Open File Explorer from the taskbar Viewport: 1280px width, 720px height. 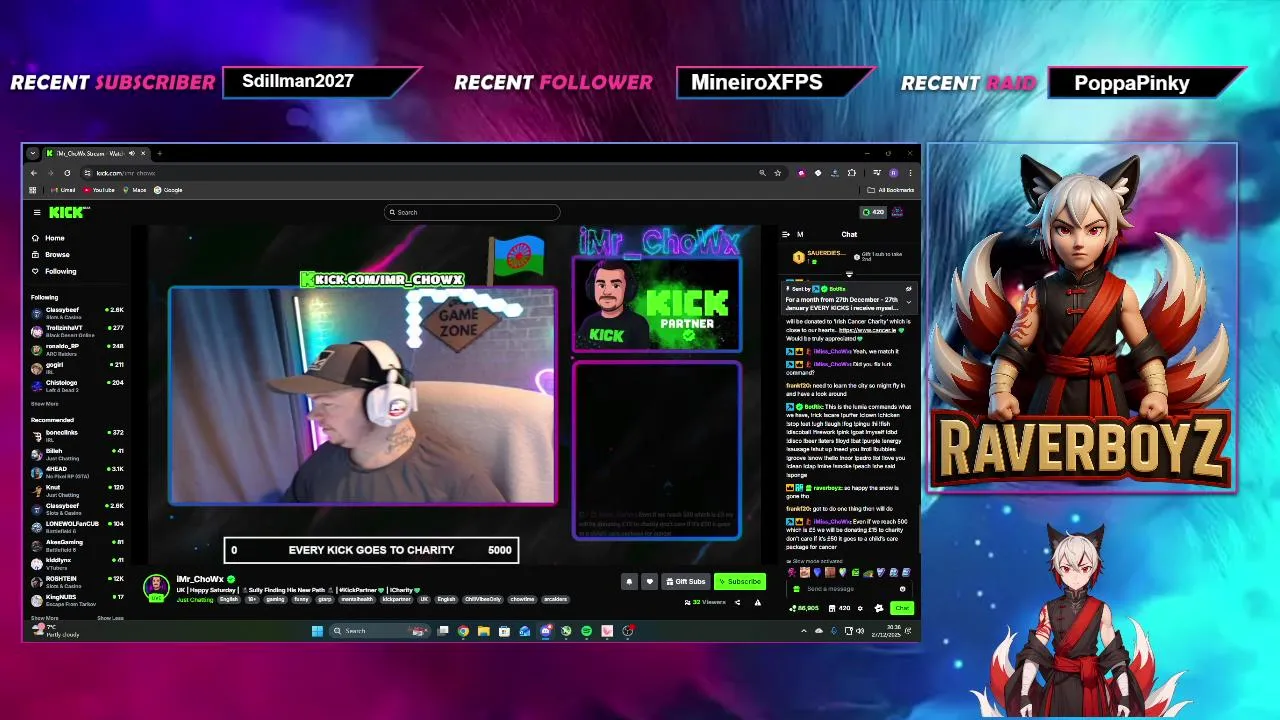point(483,630)
